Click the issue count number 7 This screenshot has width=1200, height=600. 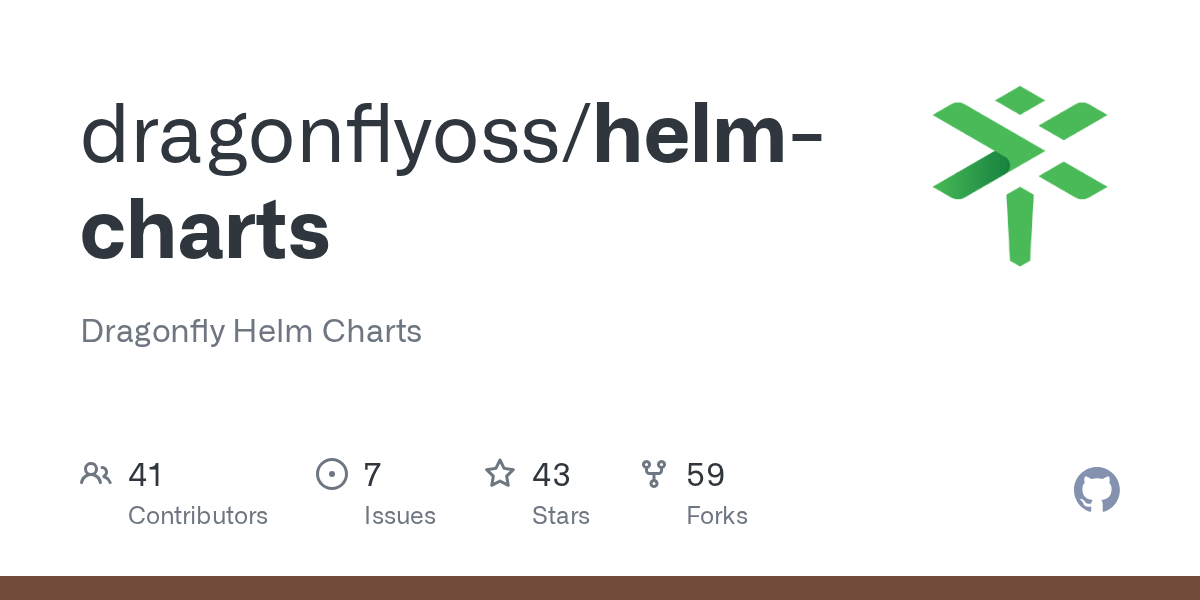pos(372,474)
